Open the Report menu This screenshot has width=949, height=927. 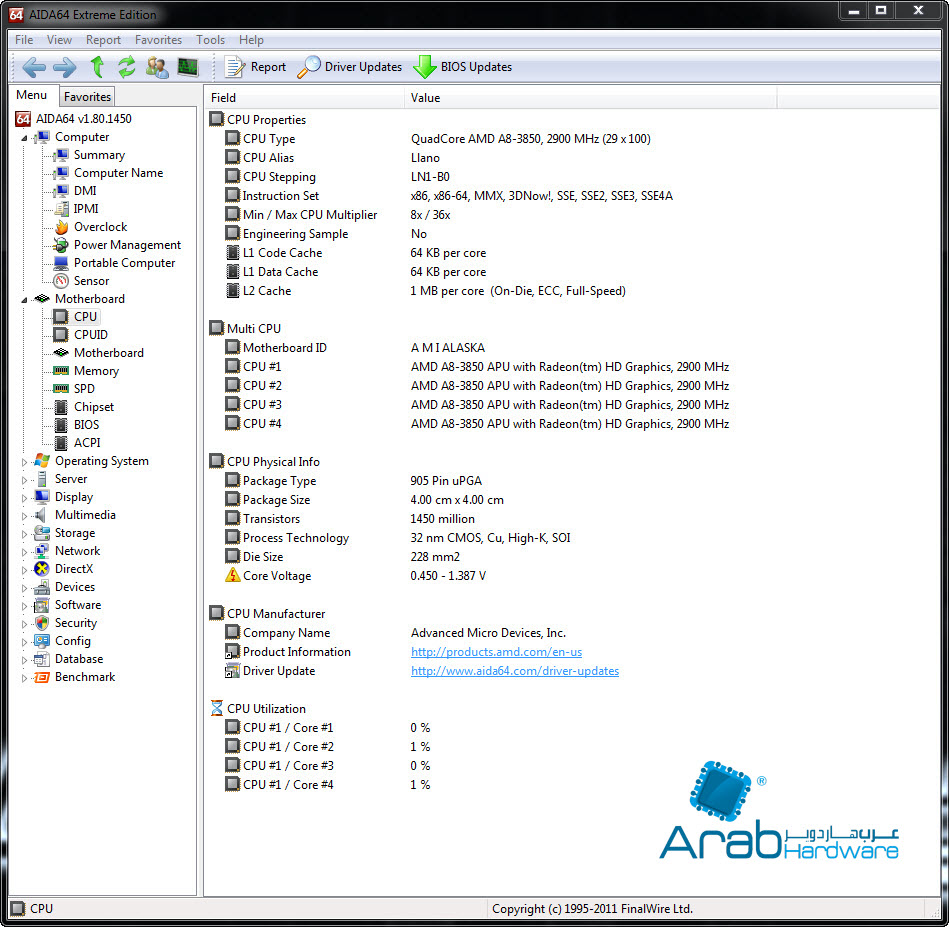[103, 40]
